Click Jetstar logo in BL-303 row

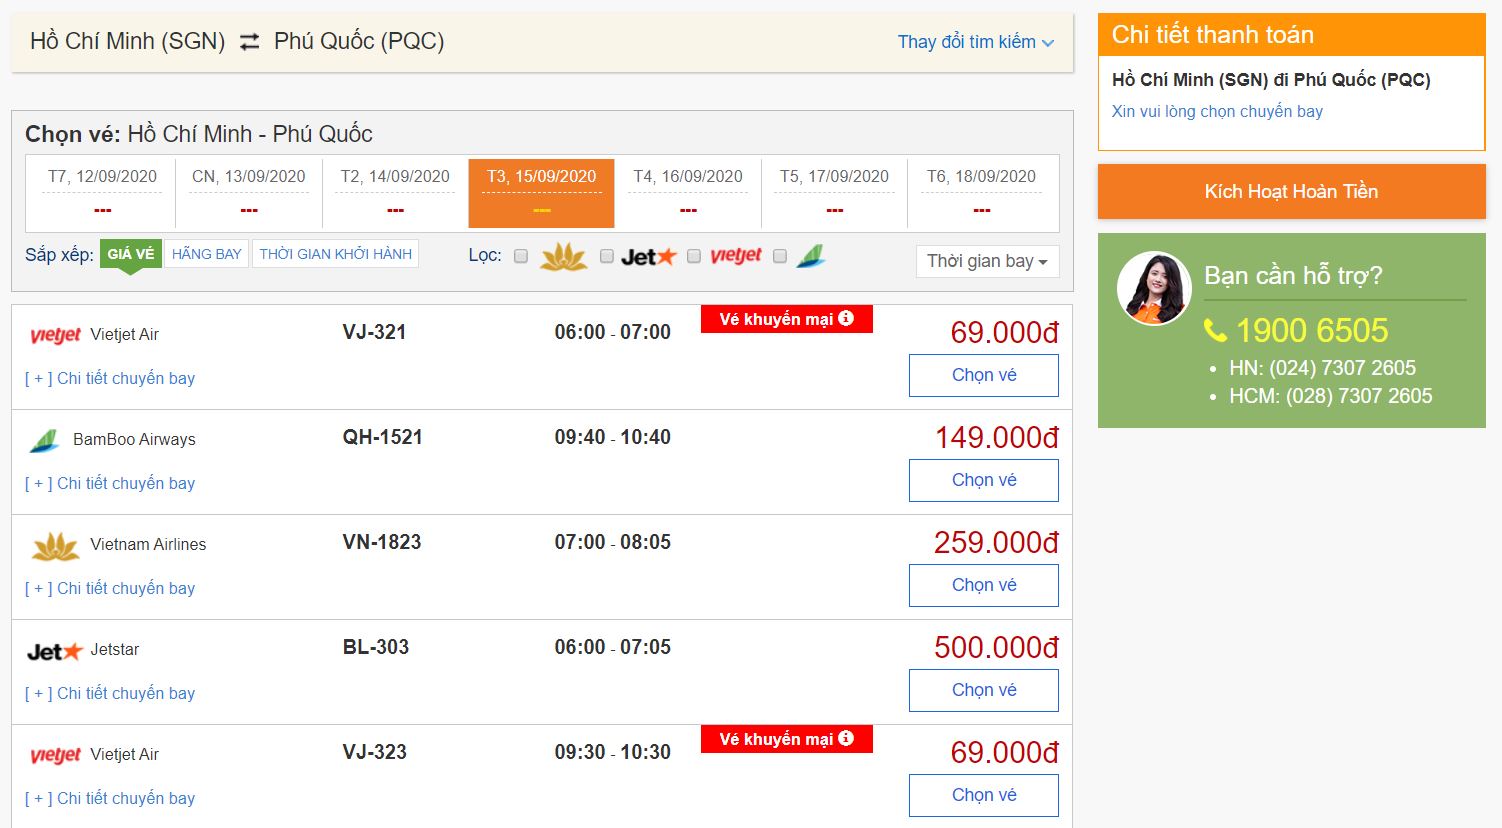pos(55,651)
